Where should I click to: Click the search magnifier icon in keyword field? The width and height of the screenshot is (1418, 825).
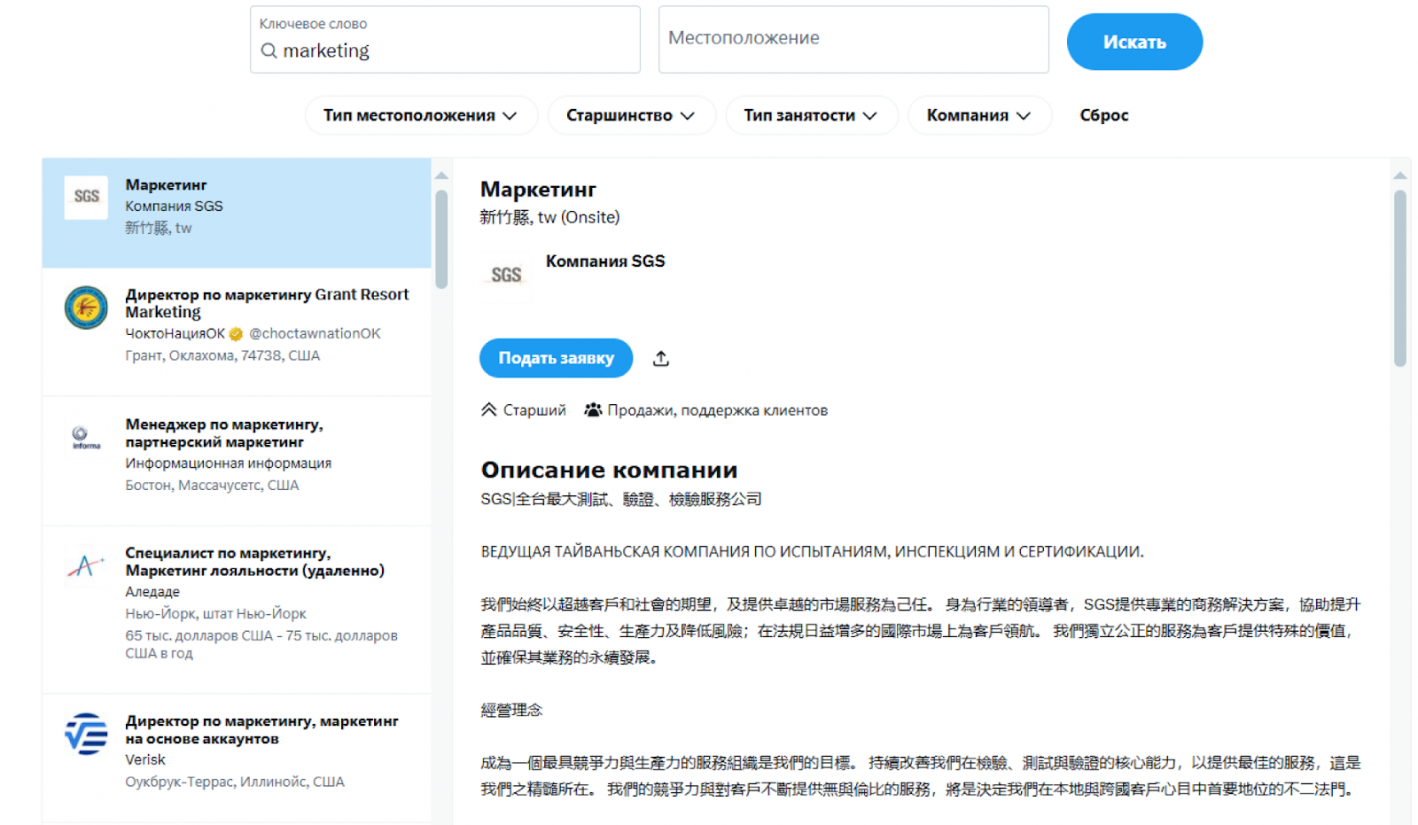[x=268, y=51]
